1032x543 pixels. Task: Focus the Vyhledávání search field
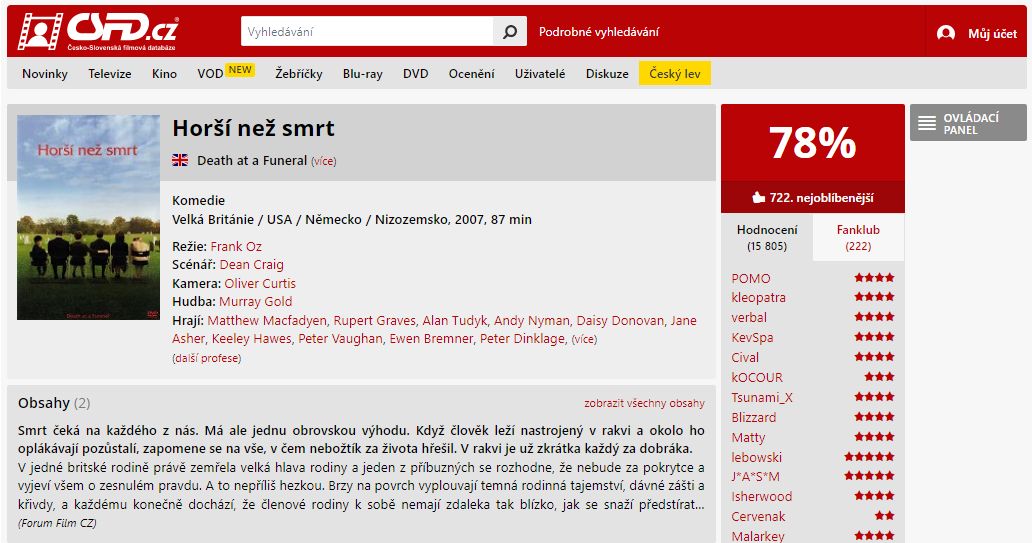point(367,32)
